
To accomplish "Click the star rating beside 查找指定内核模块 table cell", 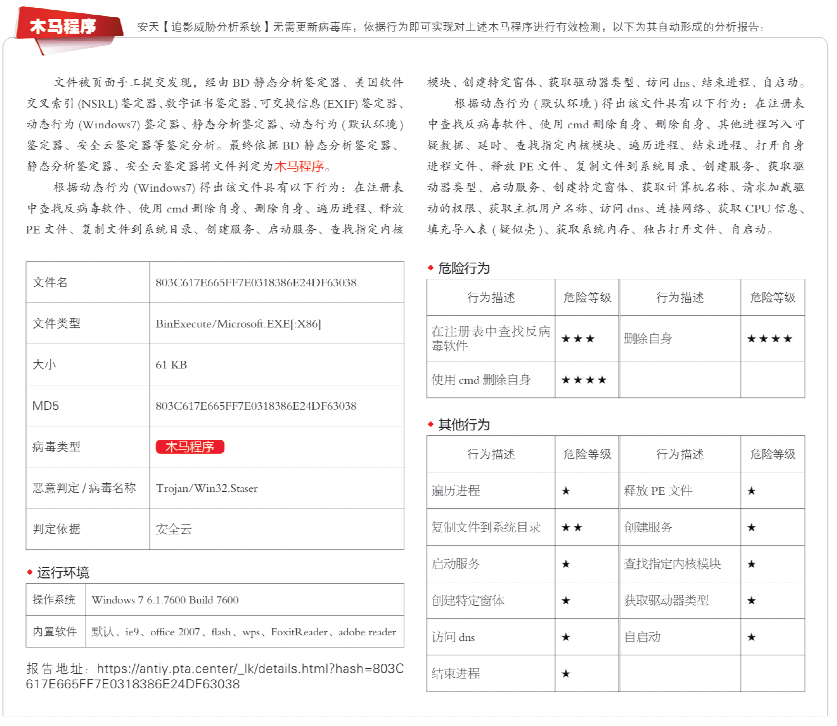I will 752,564.
